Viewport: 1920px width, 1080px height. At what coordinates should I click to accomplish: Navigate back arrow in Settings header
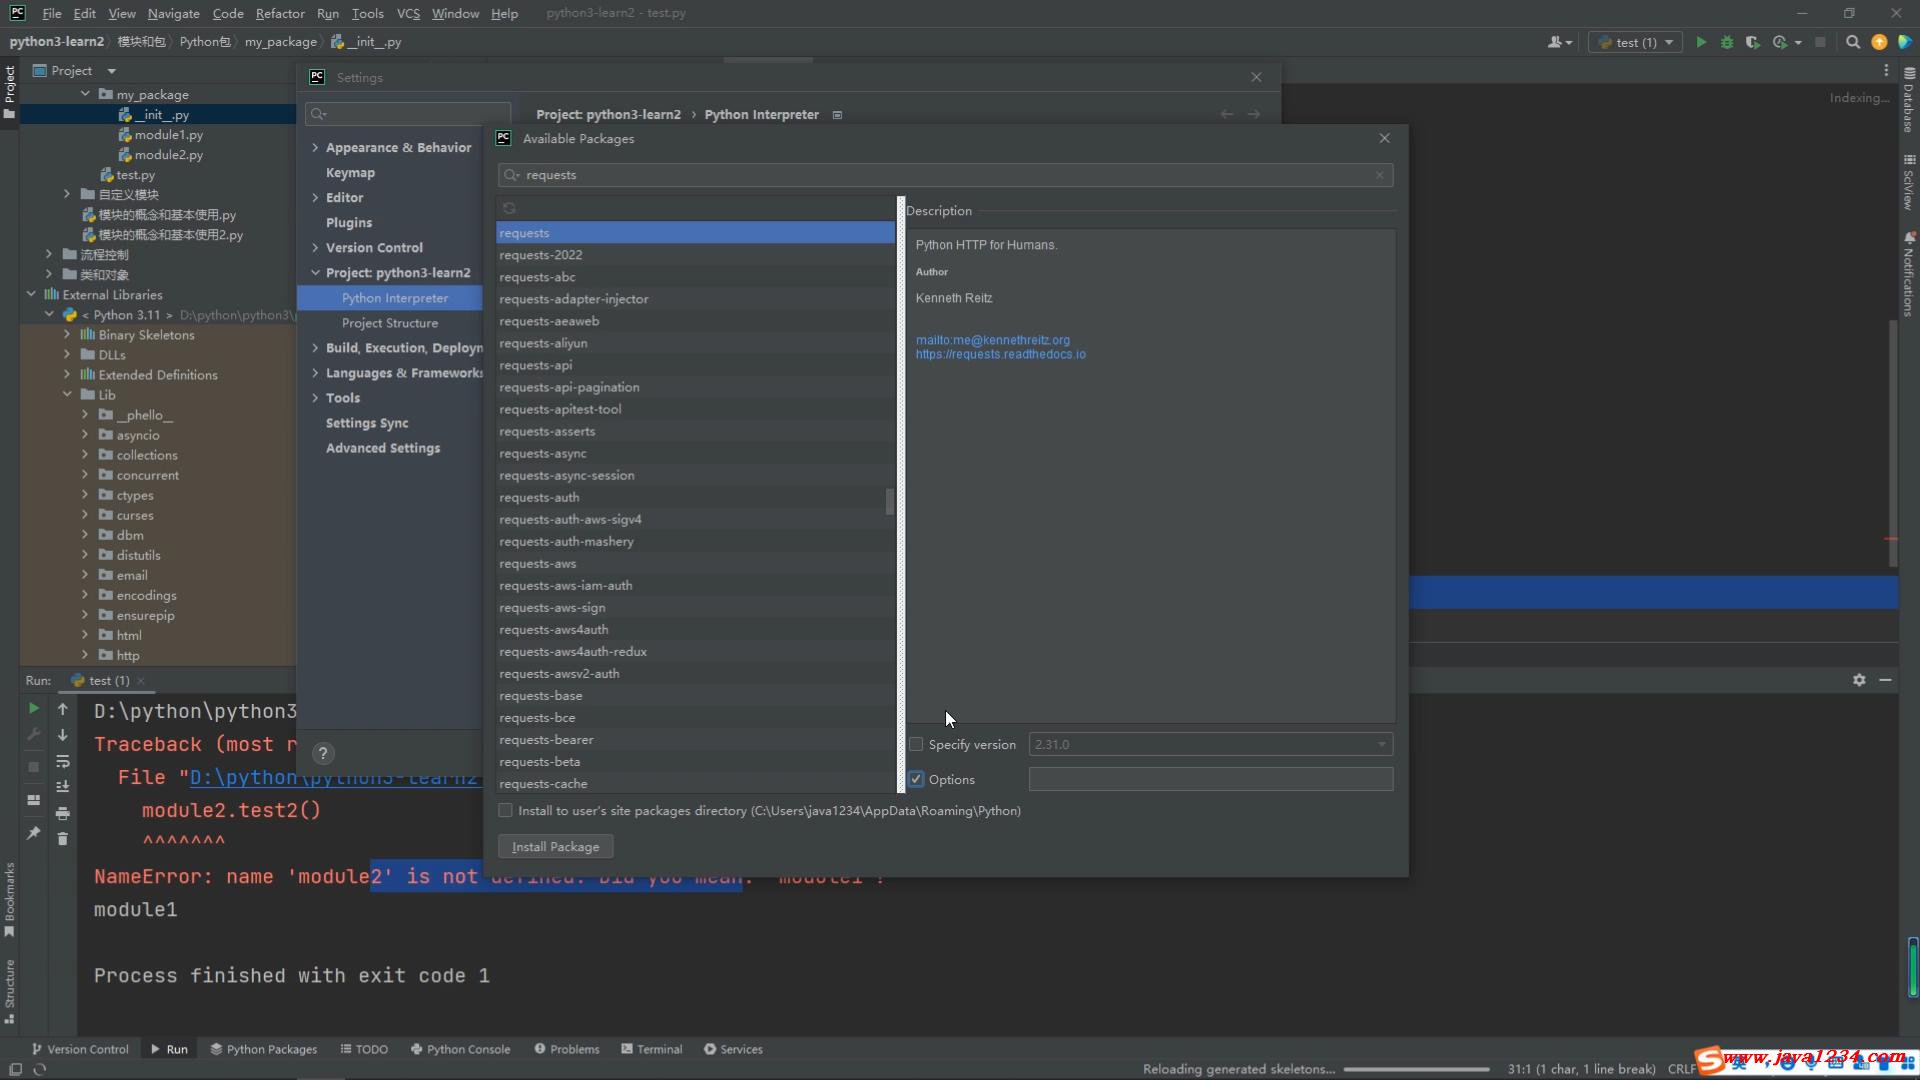[x=1227, y=114]
